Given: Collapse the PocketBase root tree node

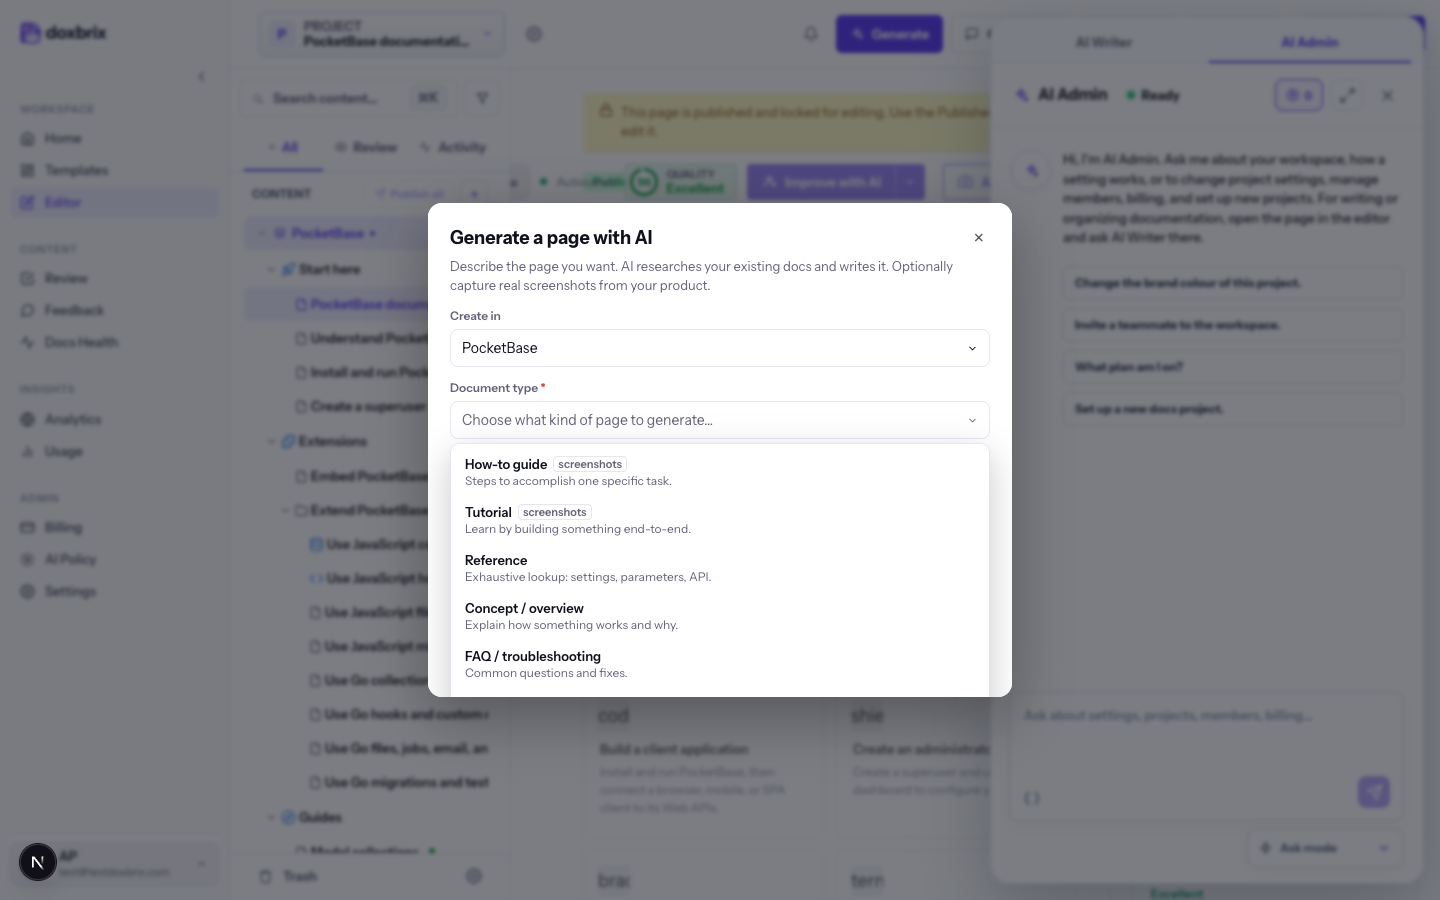Looking at the screenshot, I should 264,233.
